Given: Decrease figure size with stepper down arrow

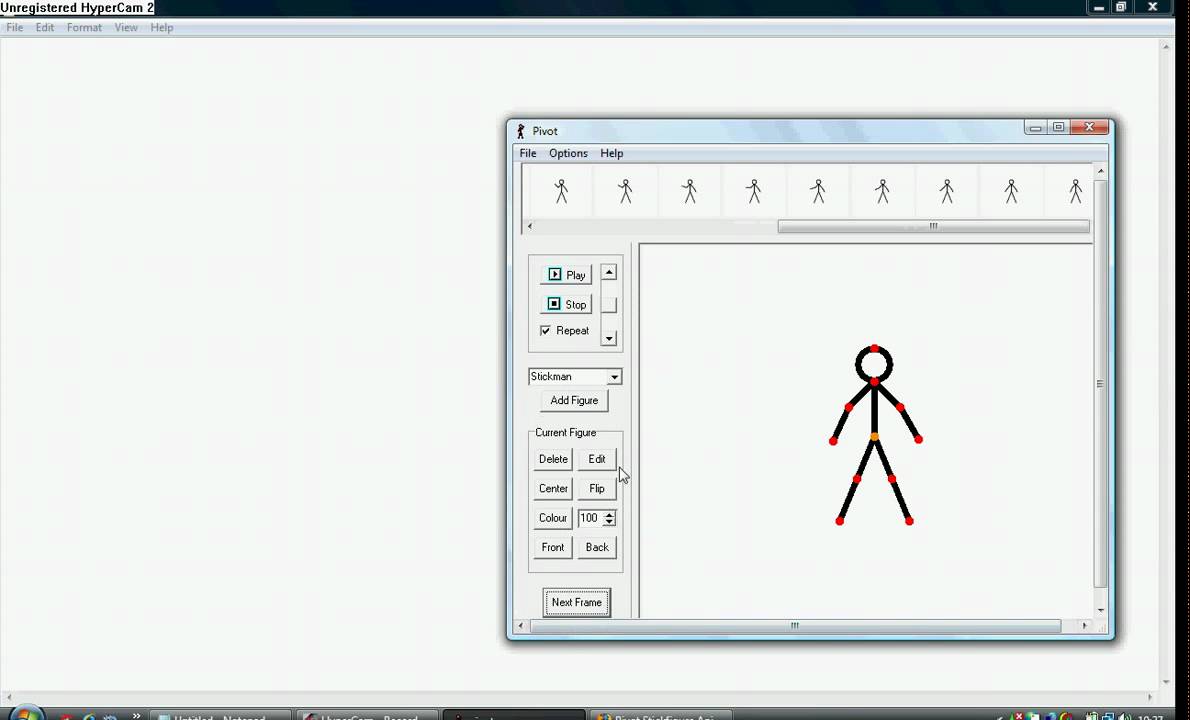Looking at the screenshot, I should (x=609, y=522).
